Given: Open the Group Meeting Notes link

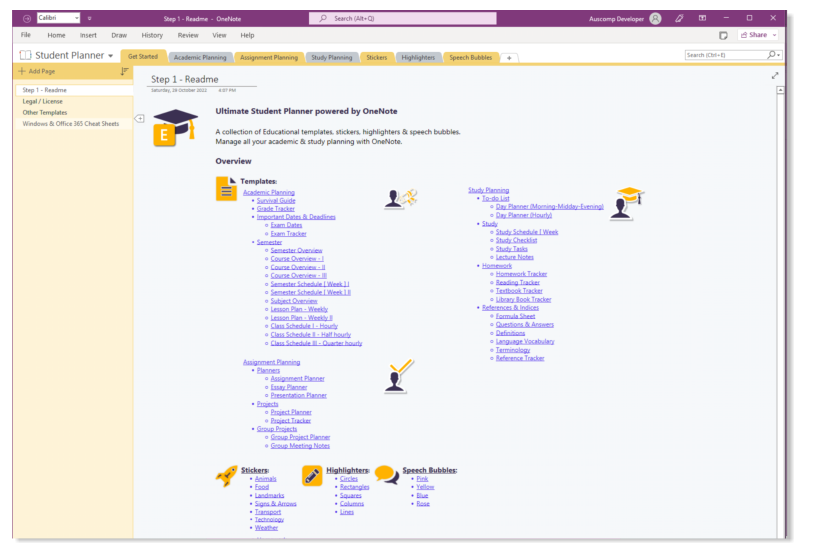Looking at the screenshot, I should pos(300,446).
